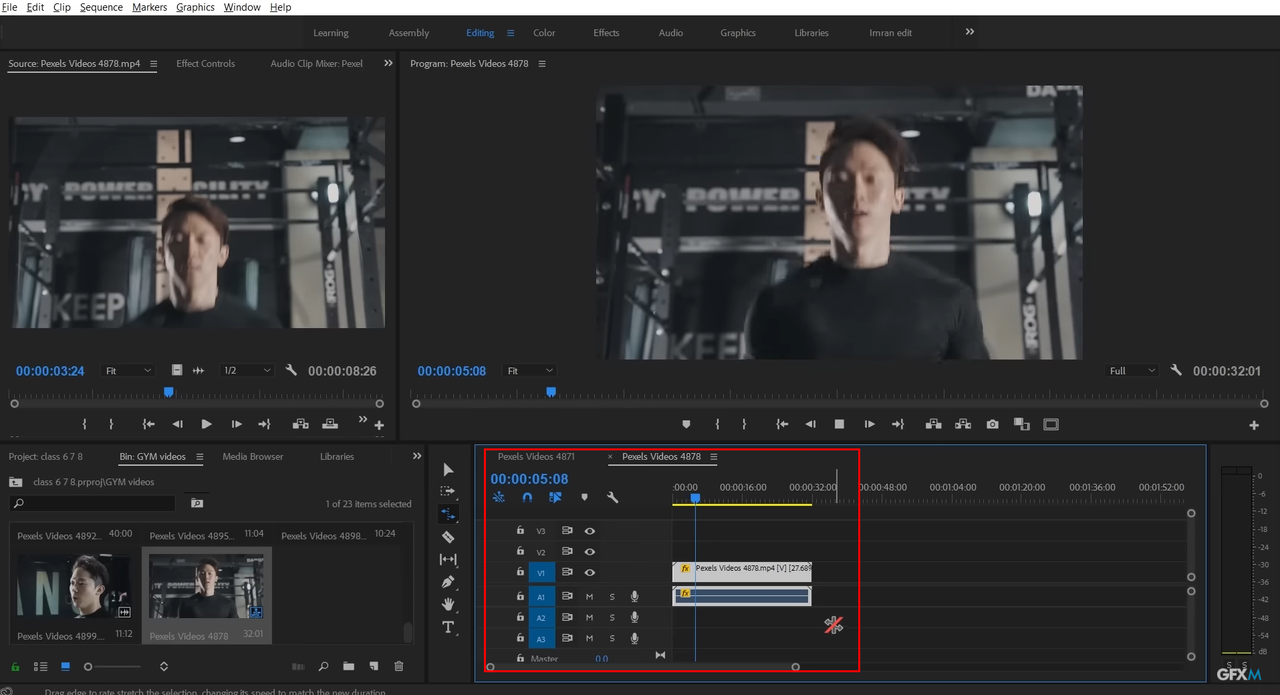Switch to Effect Controls tab
The width and height of the screenshot is (1280, 695).
point(205,63)
